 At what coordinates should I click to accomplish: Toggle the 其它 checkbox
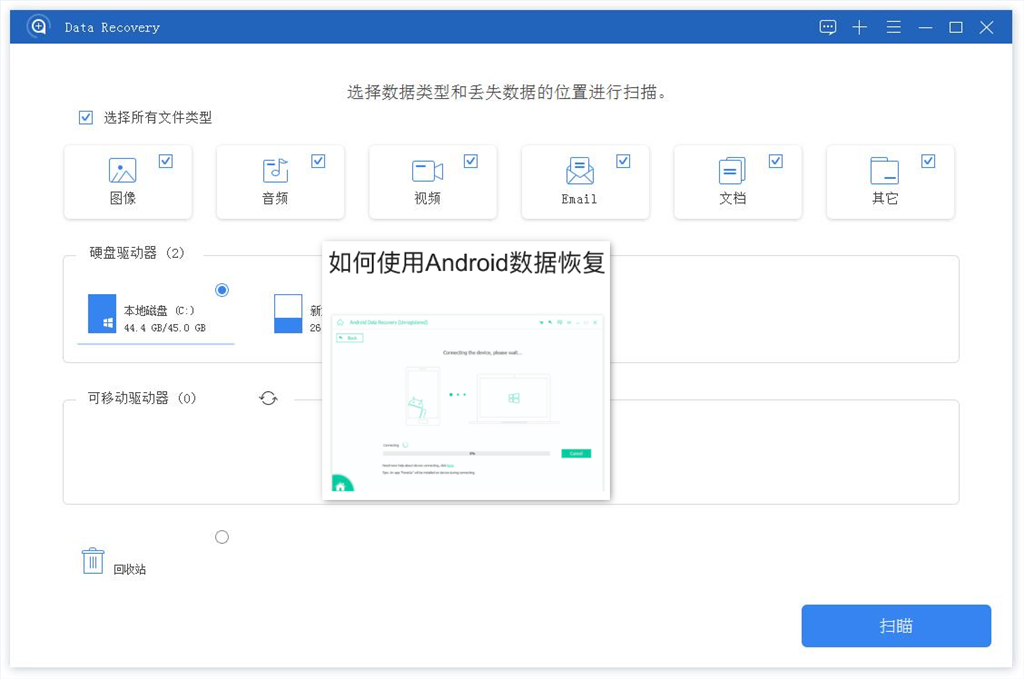[x=928, y=161]
